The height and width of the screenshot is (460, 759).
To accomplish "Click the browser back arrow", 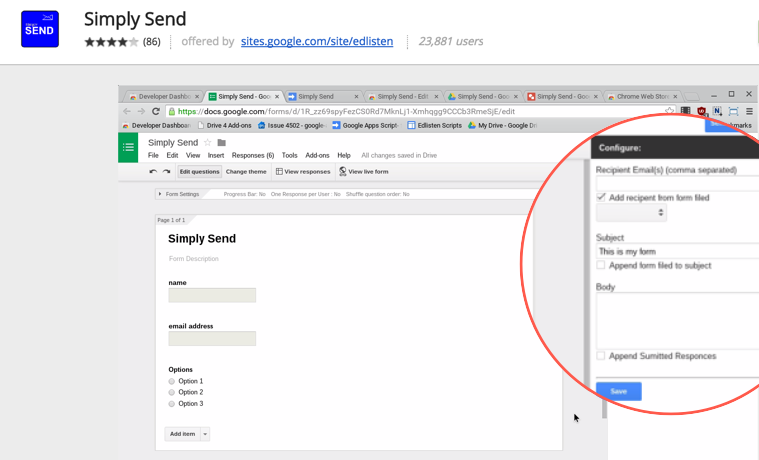I will [x=127, y=111].
